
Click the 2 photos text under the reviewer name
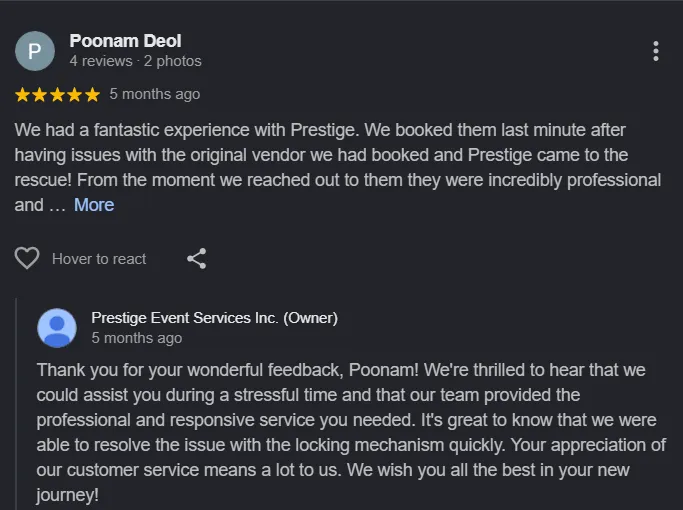point(172,61)
